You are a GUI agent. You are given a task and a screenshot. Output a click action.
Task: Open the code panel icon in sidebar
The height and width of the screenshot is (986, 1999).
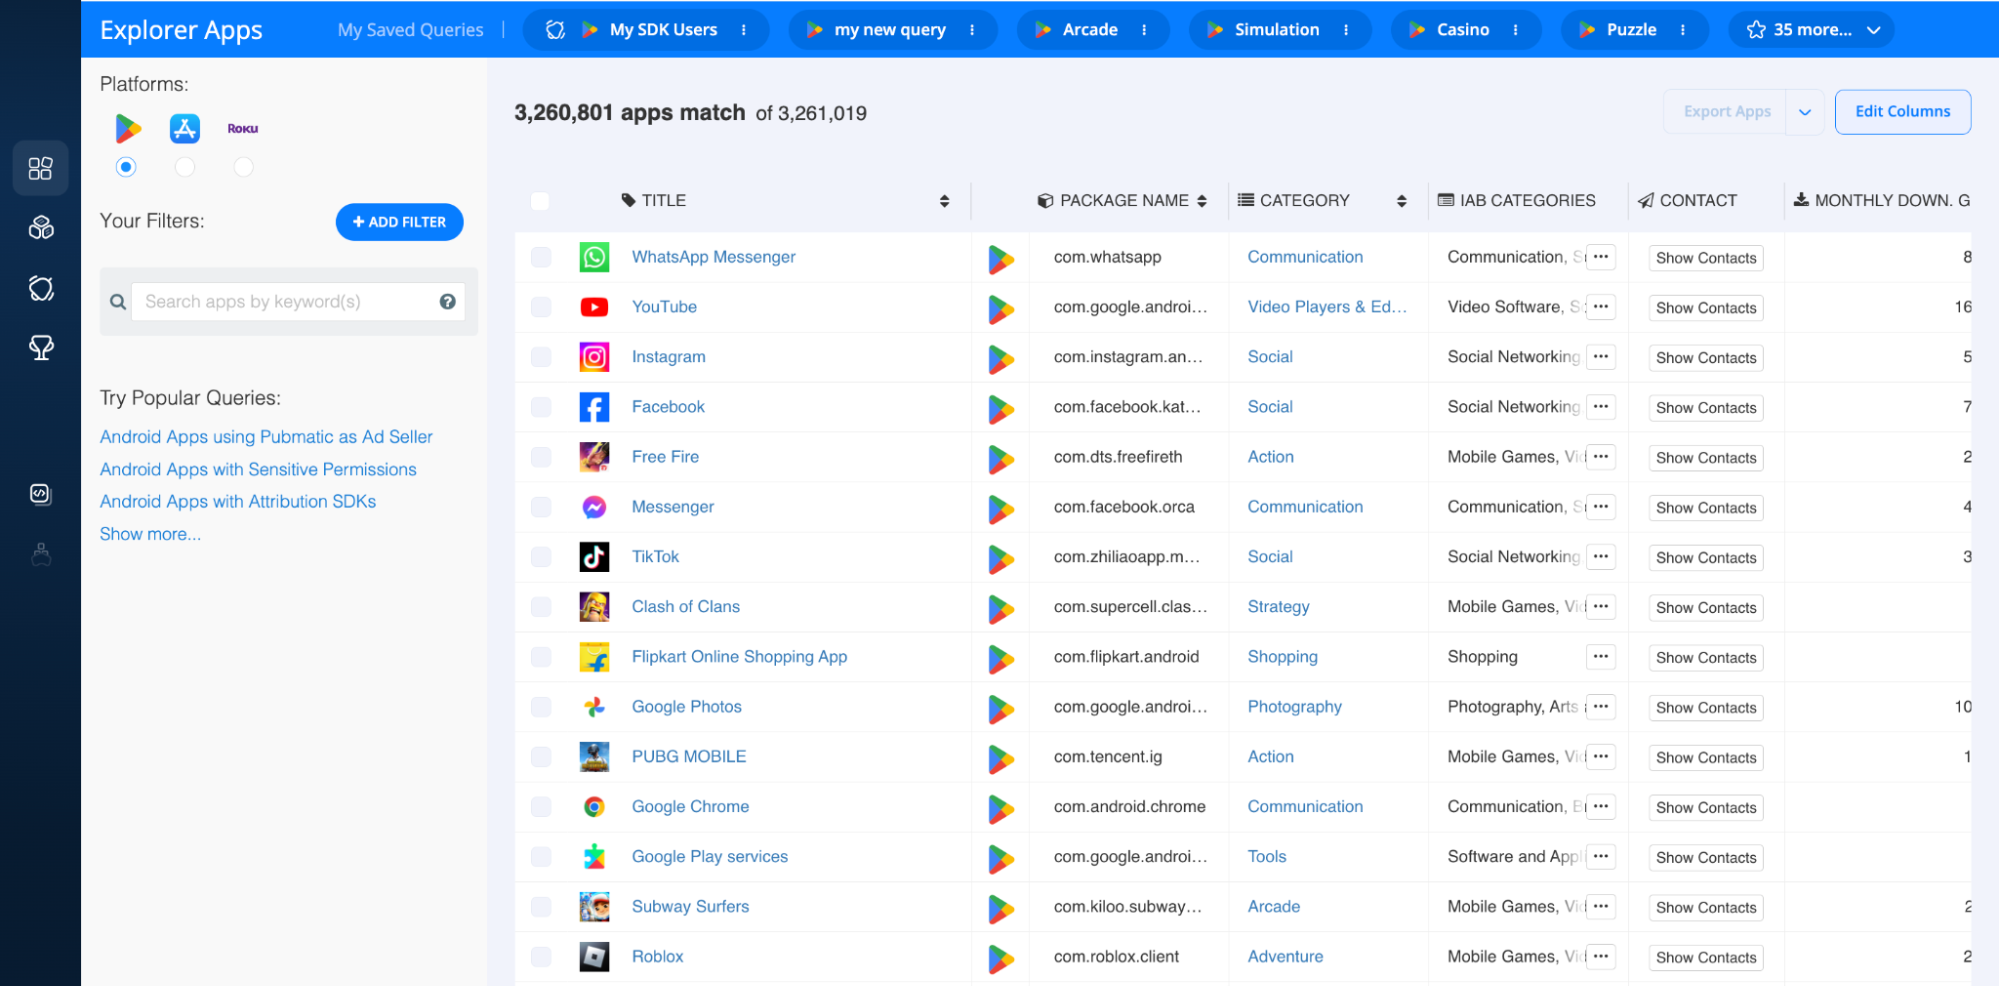click(40, 494)
